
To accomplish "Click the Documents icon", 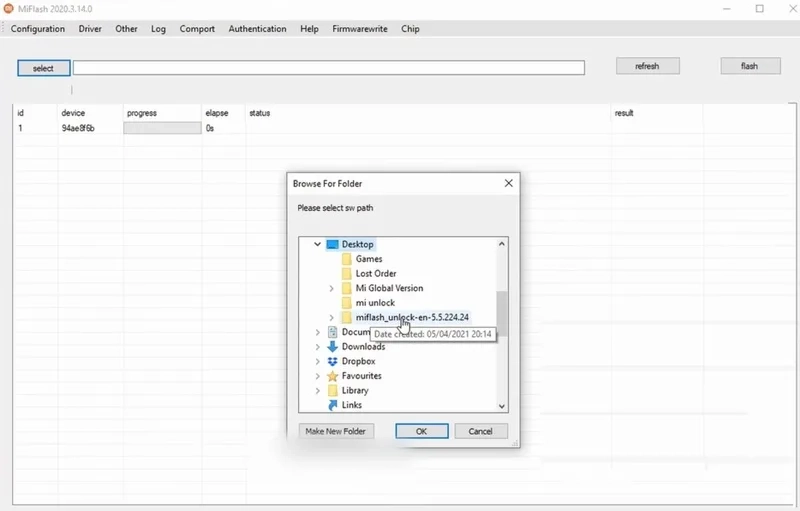I will (x=333, y=332).
